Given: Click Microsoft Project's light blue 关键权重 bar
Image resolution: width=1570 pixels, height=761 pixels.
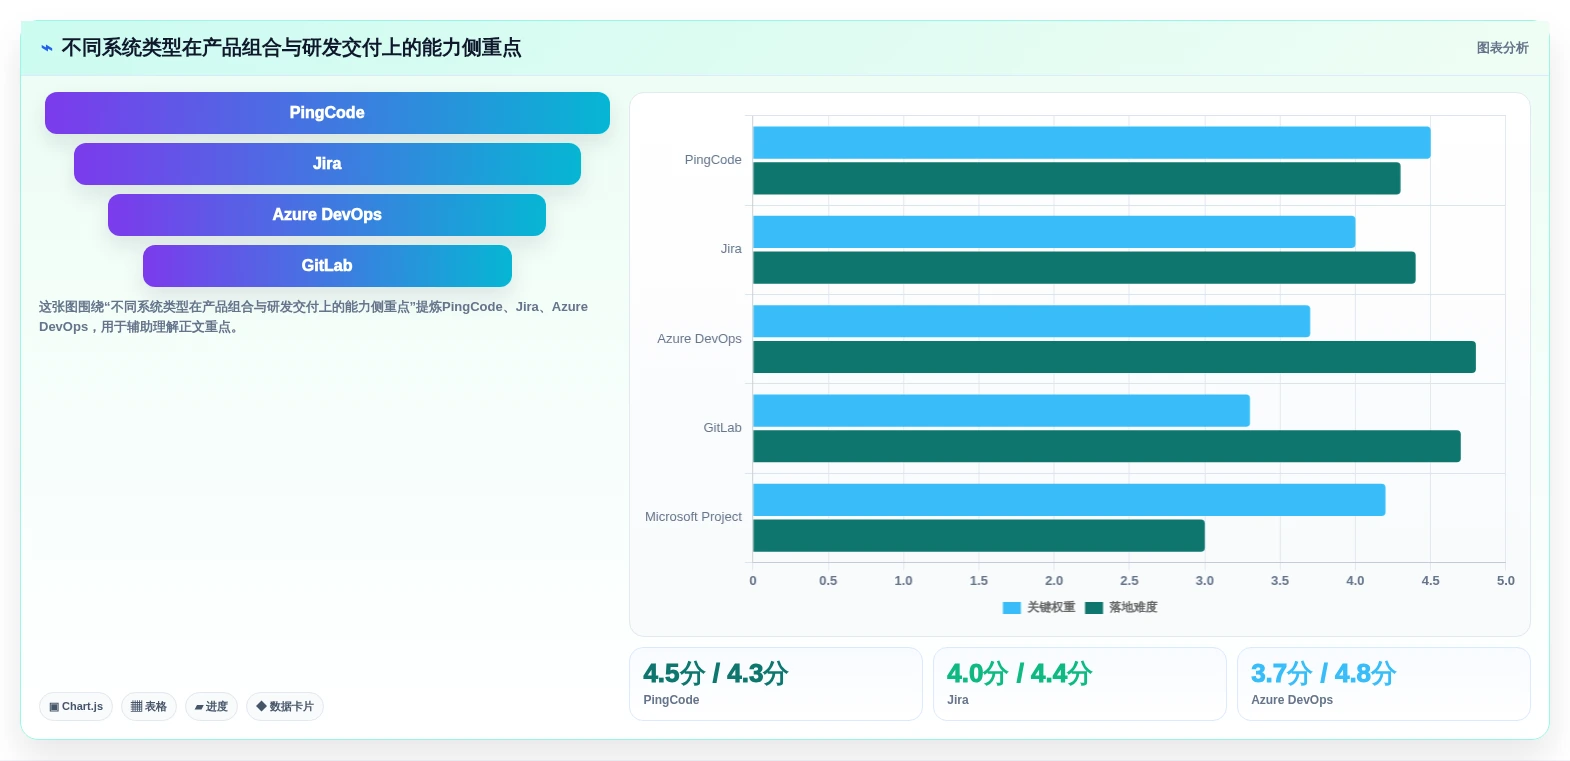Looking at the screenshot, I should tap(1069, 500).
